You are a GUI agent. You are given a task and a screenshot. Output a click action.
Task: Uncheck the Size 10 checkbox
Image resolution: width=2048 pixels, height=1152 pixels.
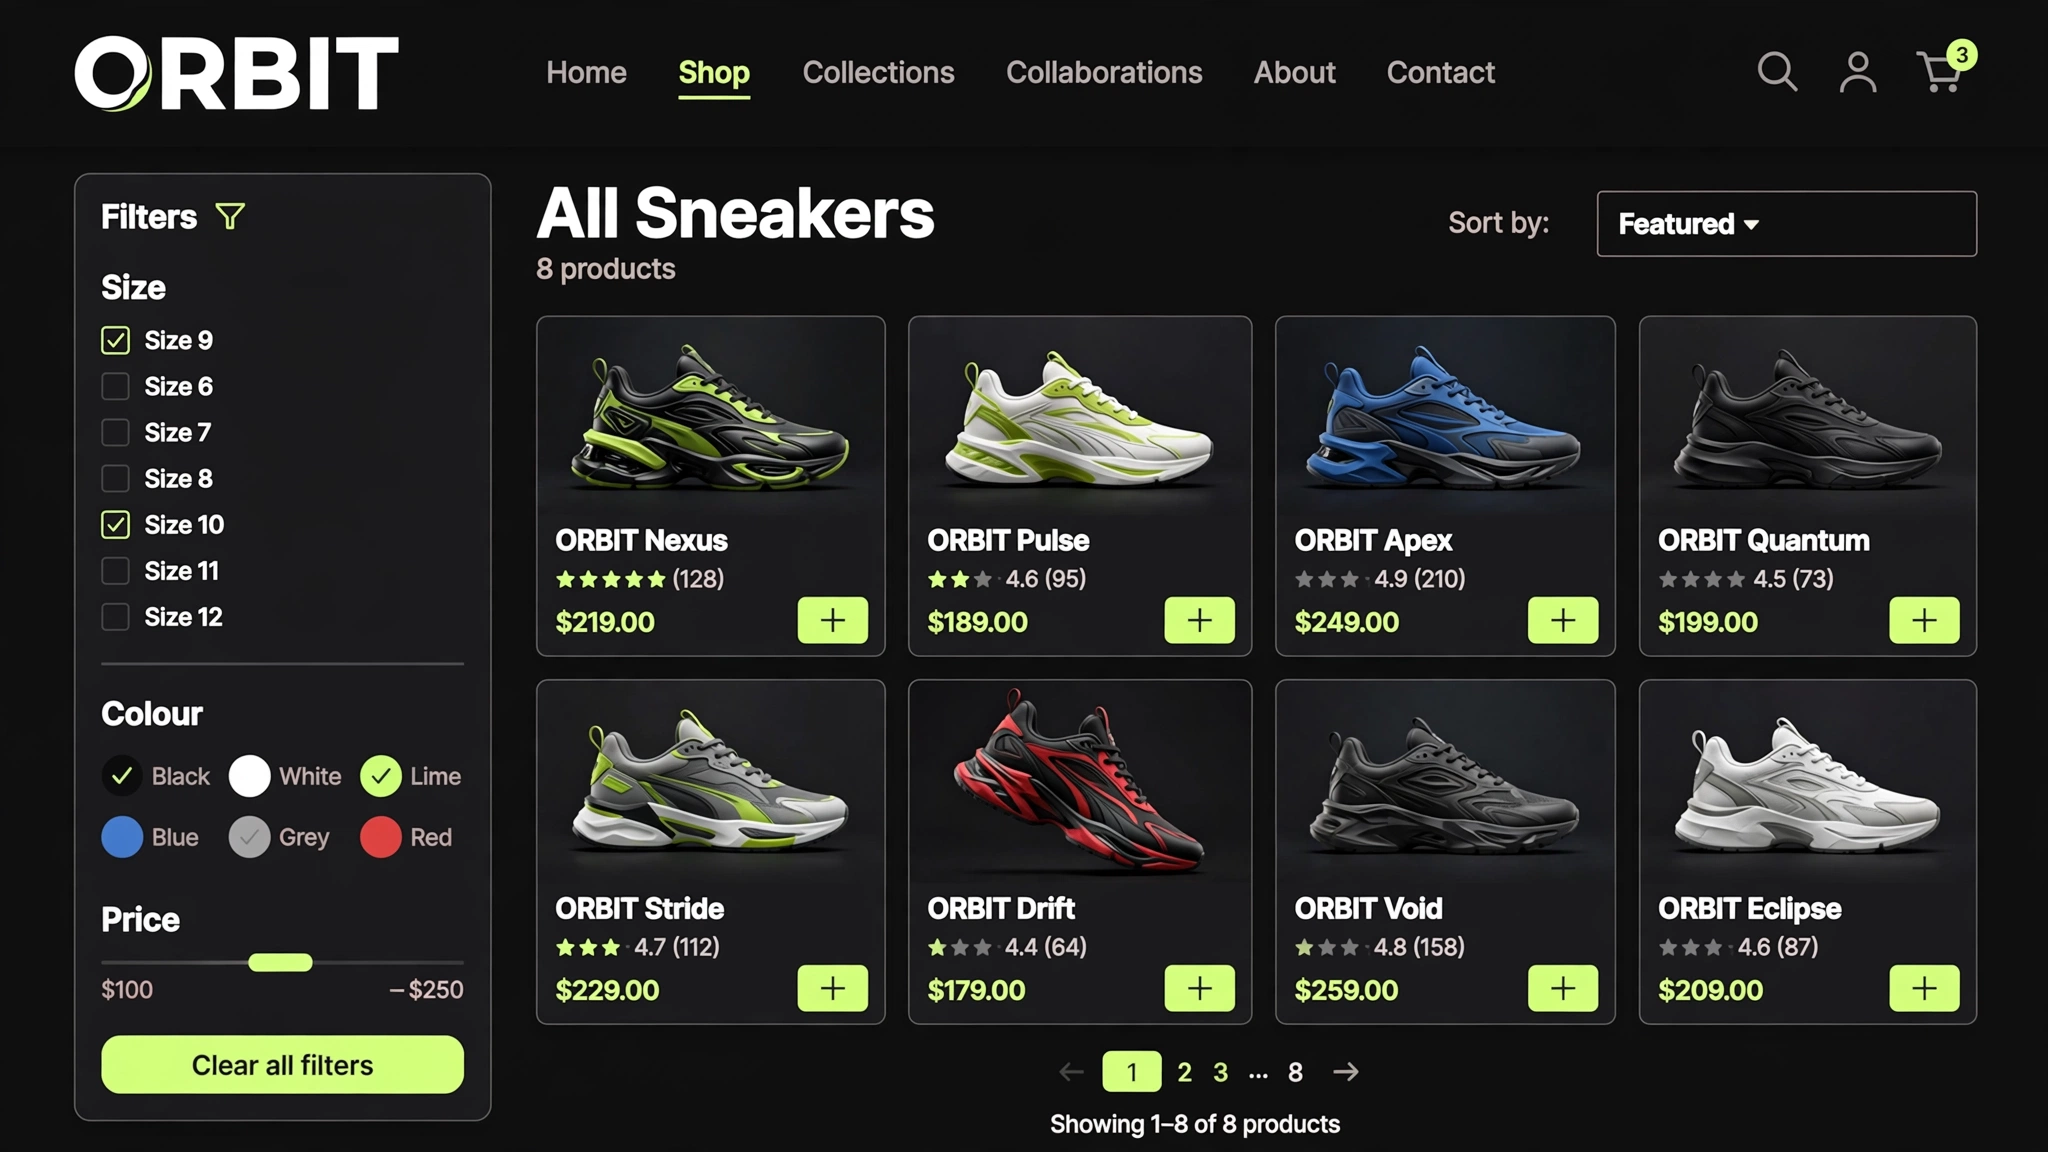(115, 524)
